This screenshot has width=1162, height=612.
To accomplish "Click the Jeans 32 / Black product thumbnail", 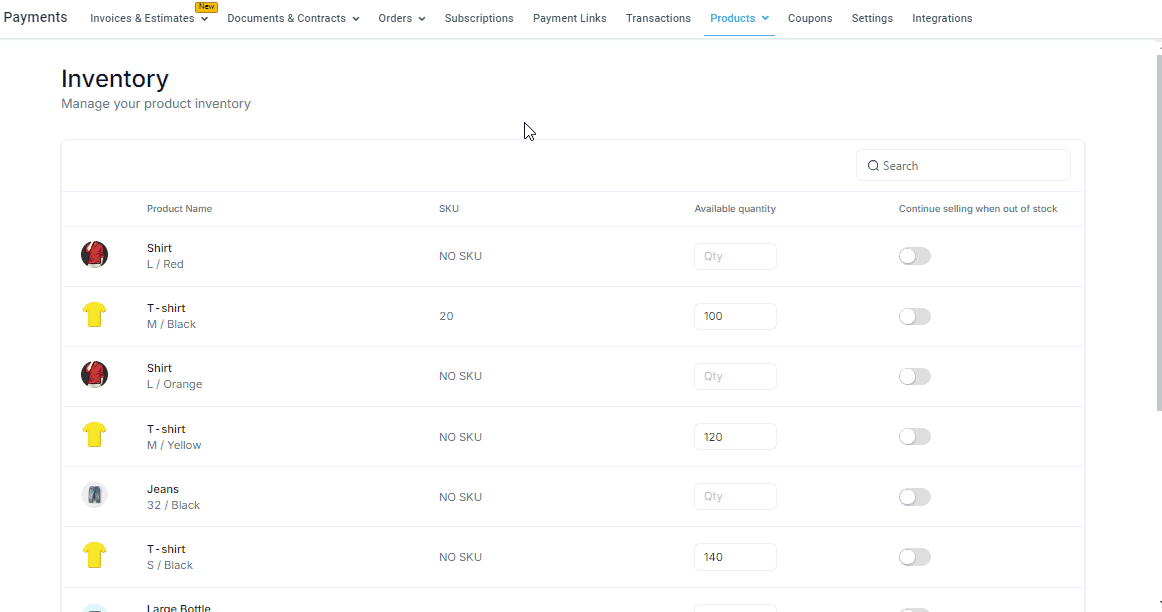I will [x=94, y=495].
